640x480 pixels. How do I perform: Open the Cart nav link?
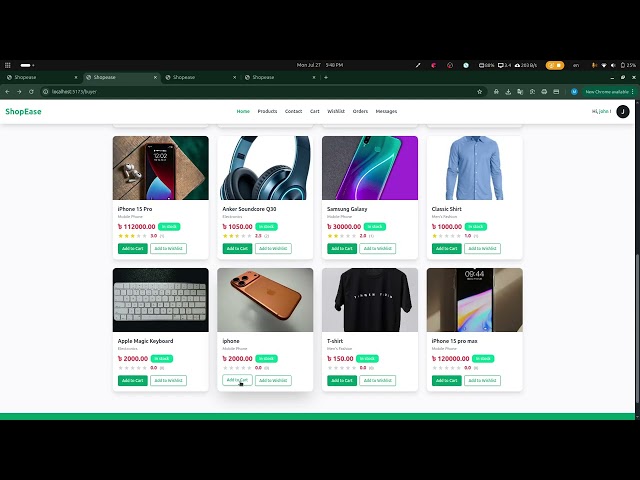pos(315,111)
